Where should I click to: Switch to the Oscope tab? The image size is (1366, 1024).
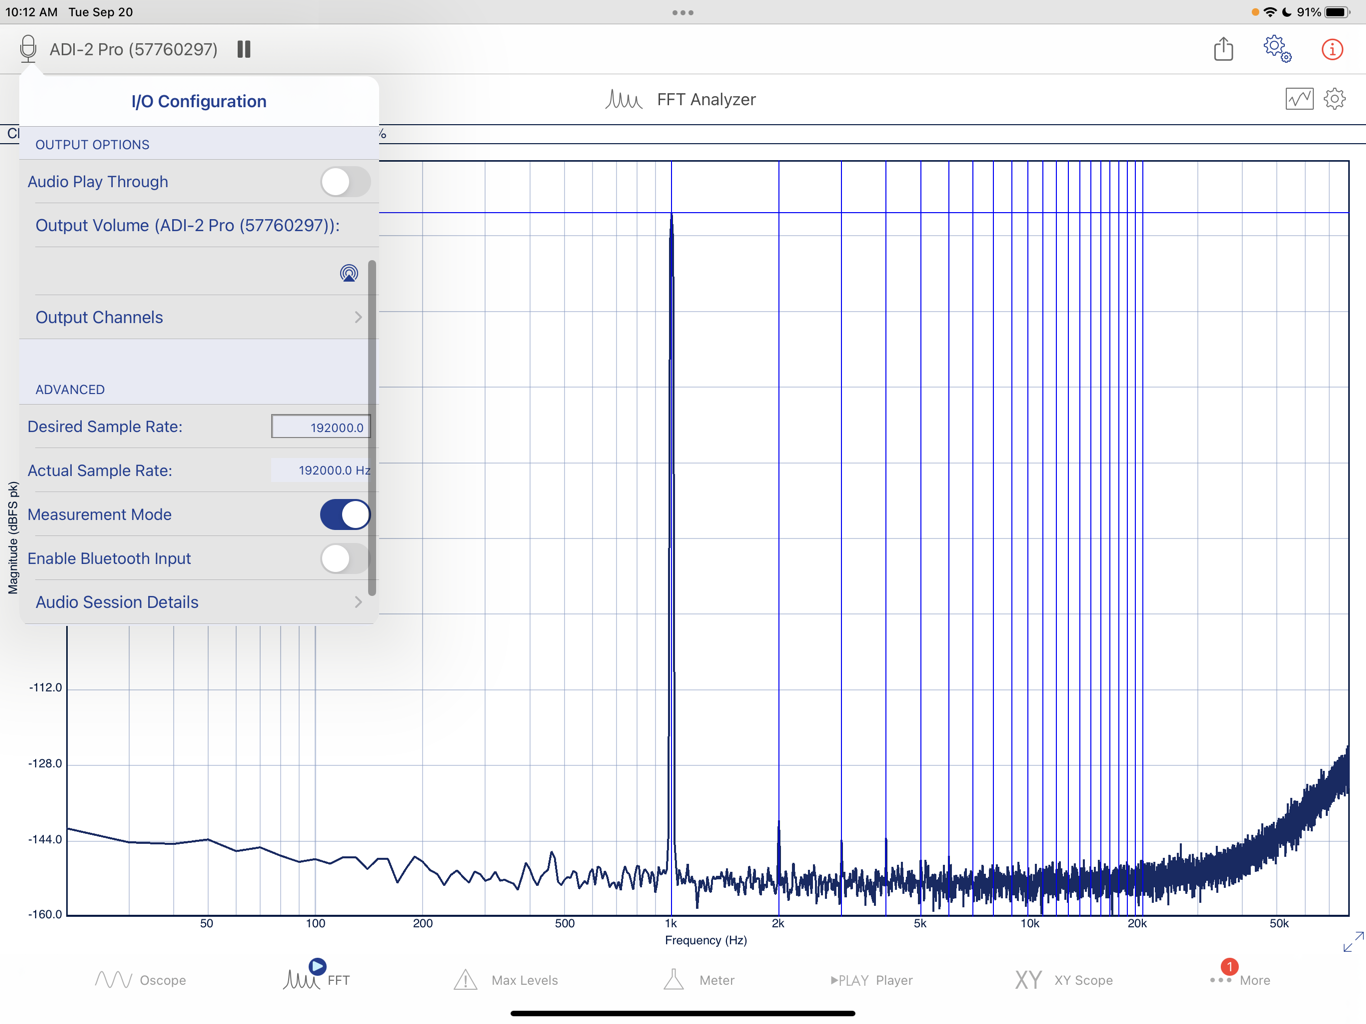click(141, 980)
